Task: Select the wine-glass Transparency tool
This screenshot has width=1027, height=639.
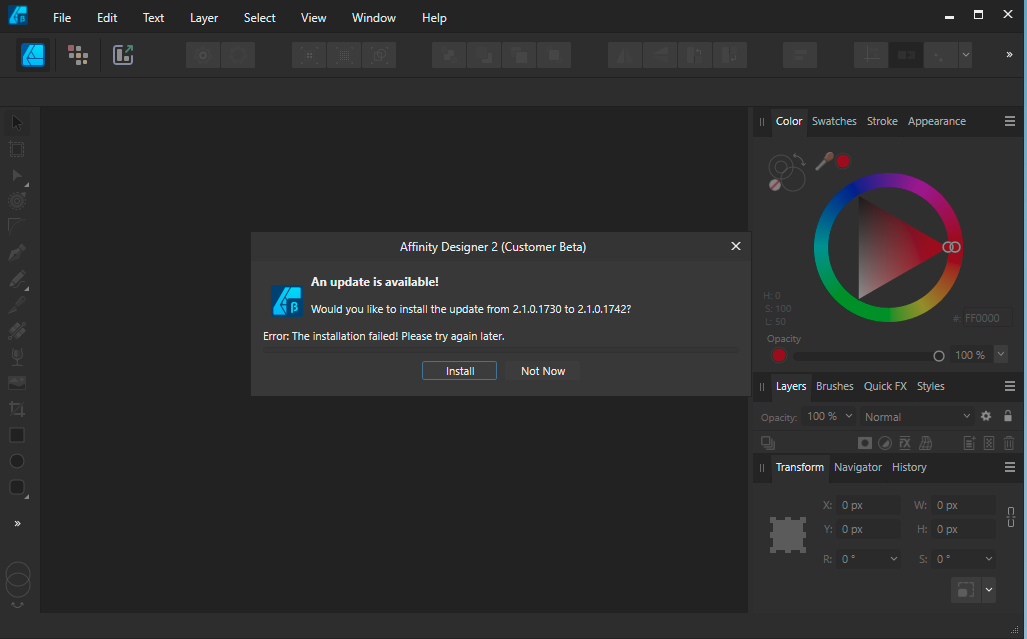Action: pos(17,357)
